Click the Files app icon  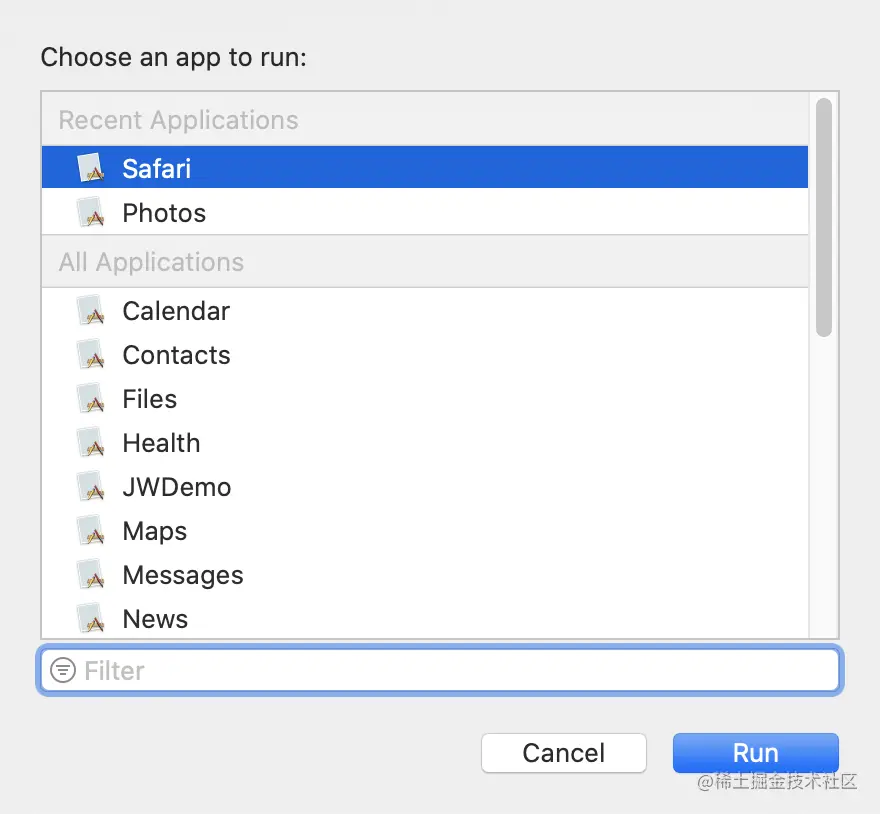point(91,399)
